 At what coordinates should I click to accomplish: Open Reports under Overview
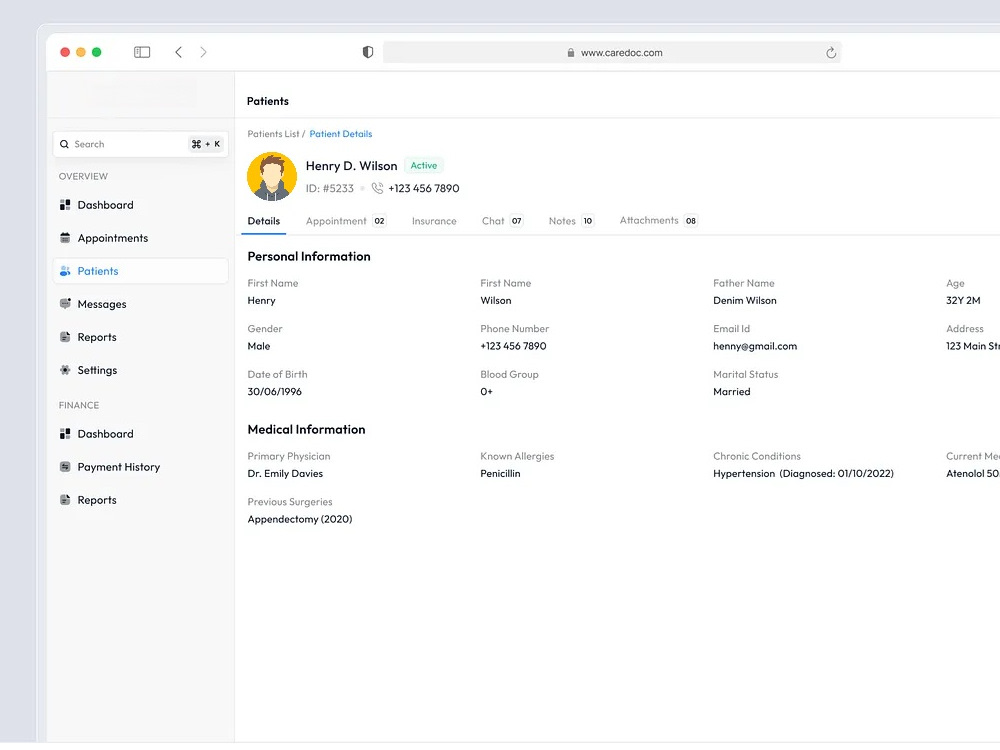(140, 337)
